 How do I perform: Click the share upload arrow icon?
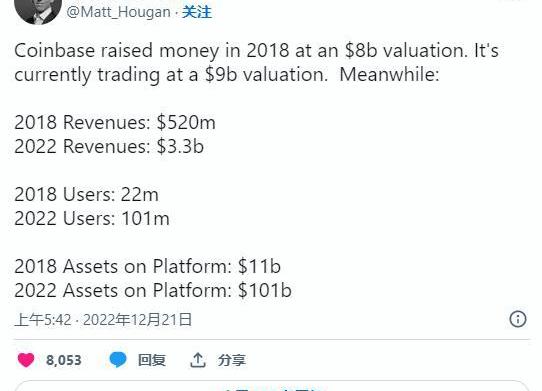click(198, 360)
